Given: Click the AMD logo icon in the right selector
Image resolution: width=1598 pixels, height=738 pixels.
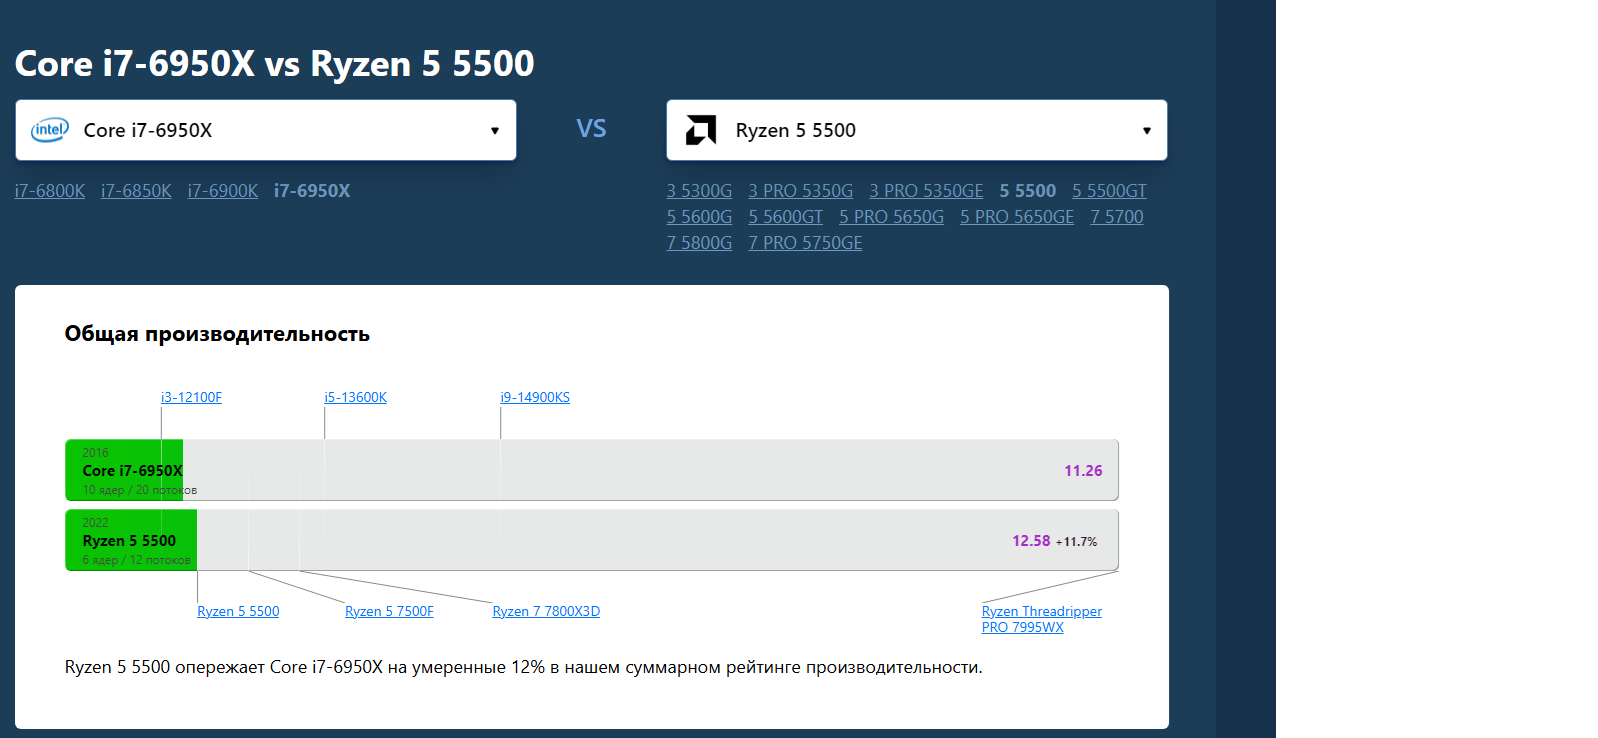Looking at the screenshot, I should pyautogui.click(x=701, y=130).
